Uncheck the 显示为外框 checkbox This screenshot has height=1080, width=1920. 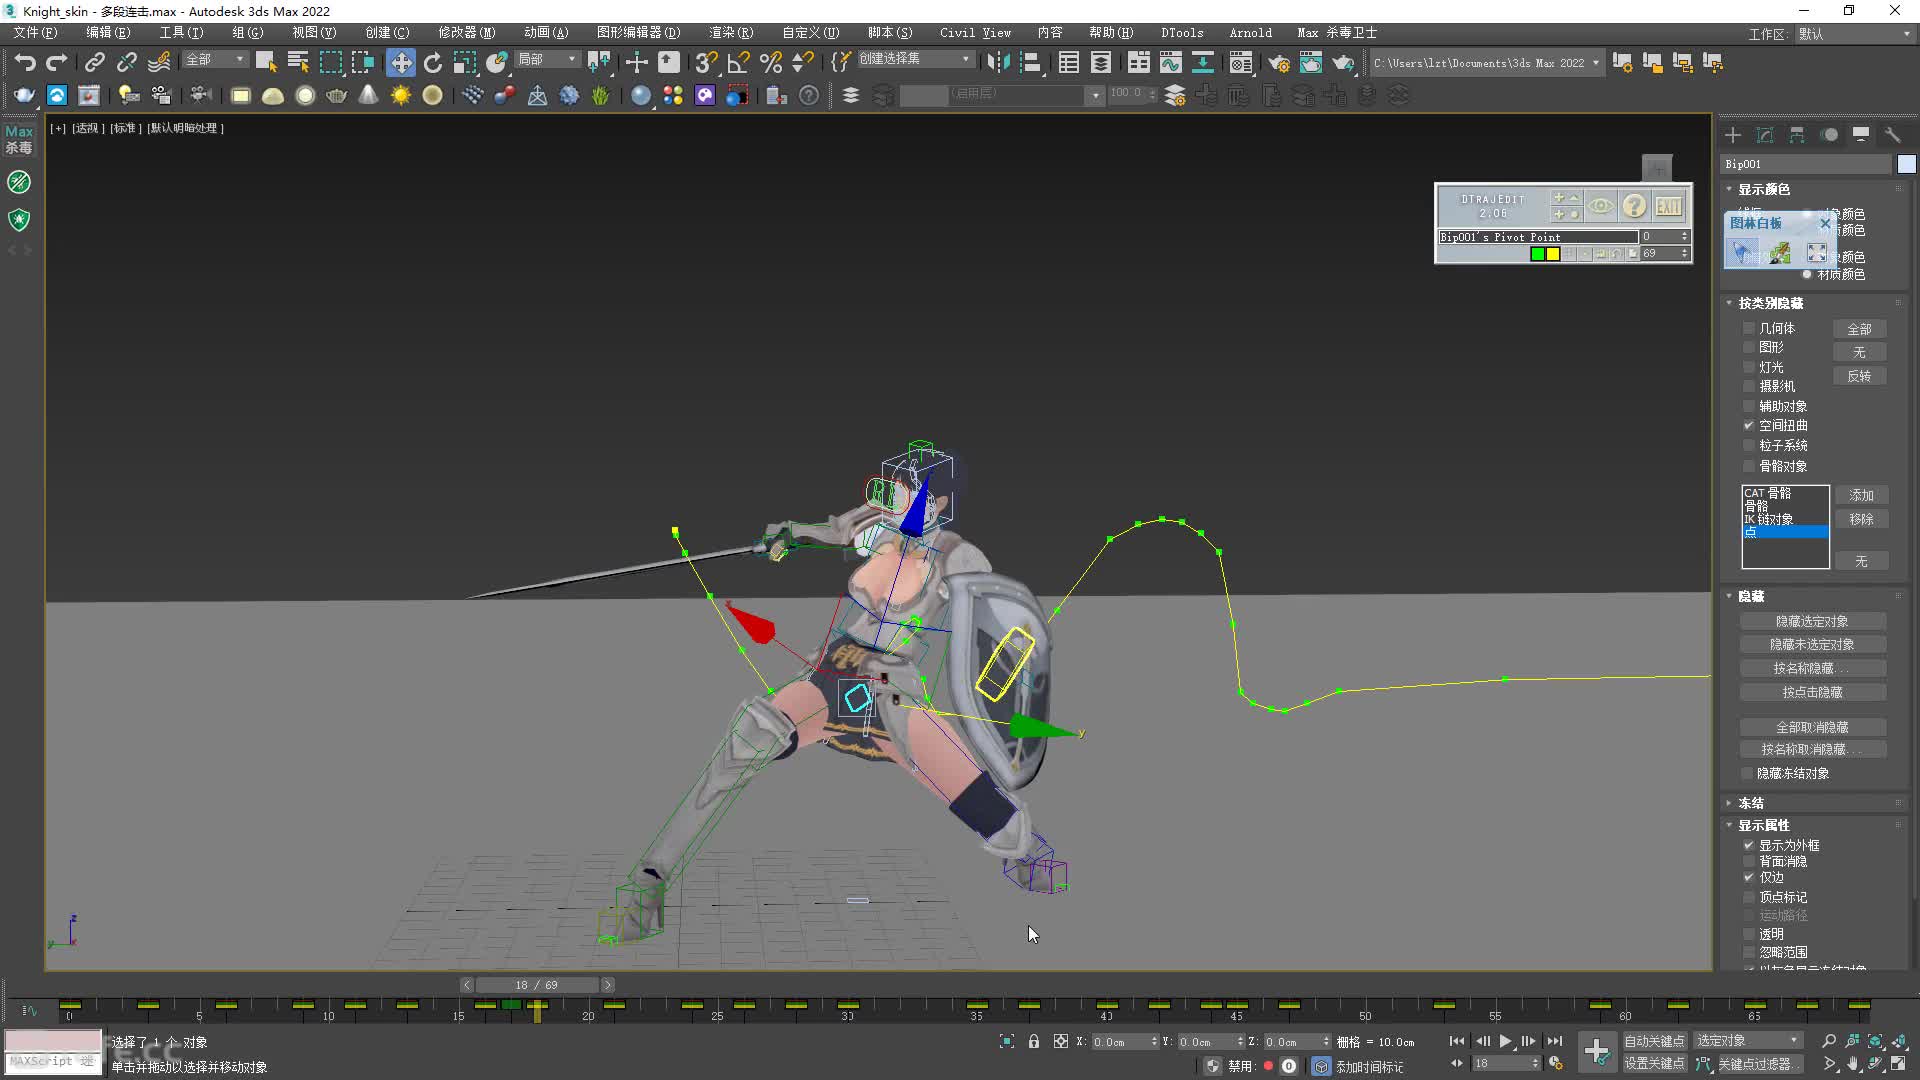(x=1749, y=845)
